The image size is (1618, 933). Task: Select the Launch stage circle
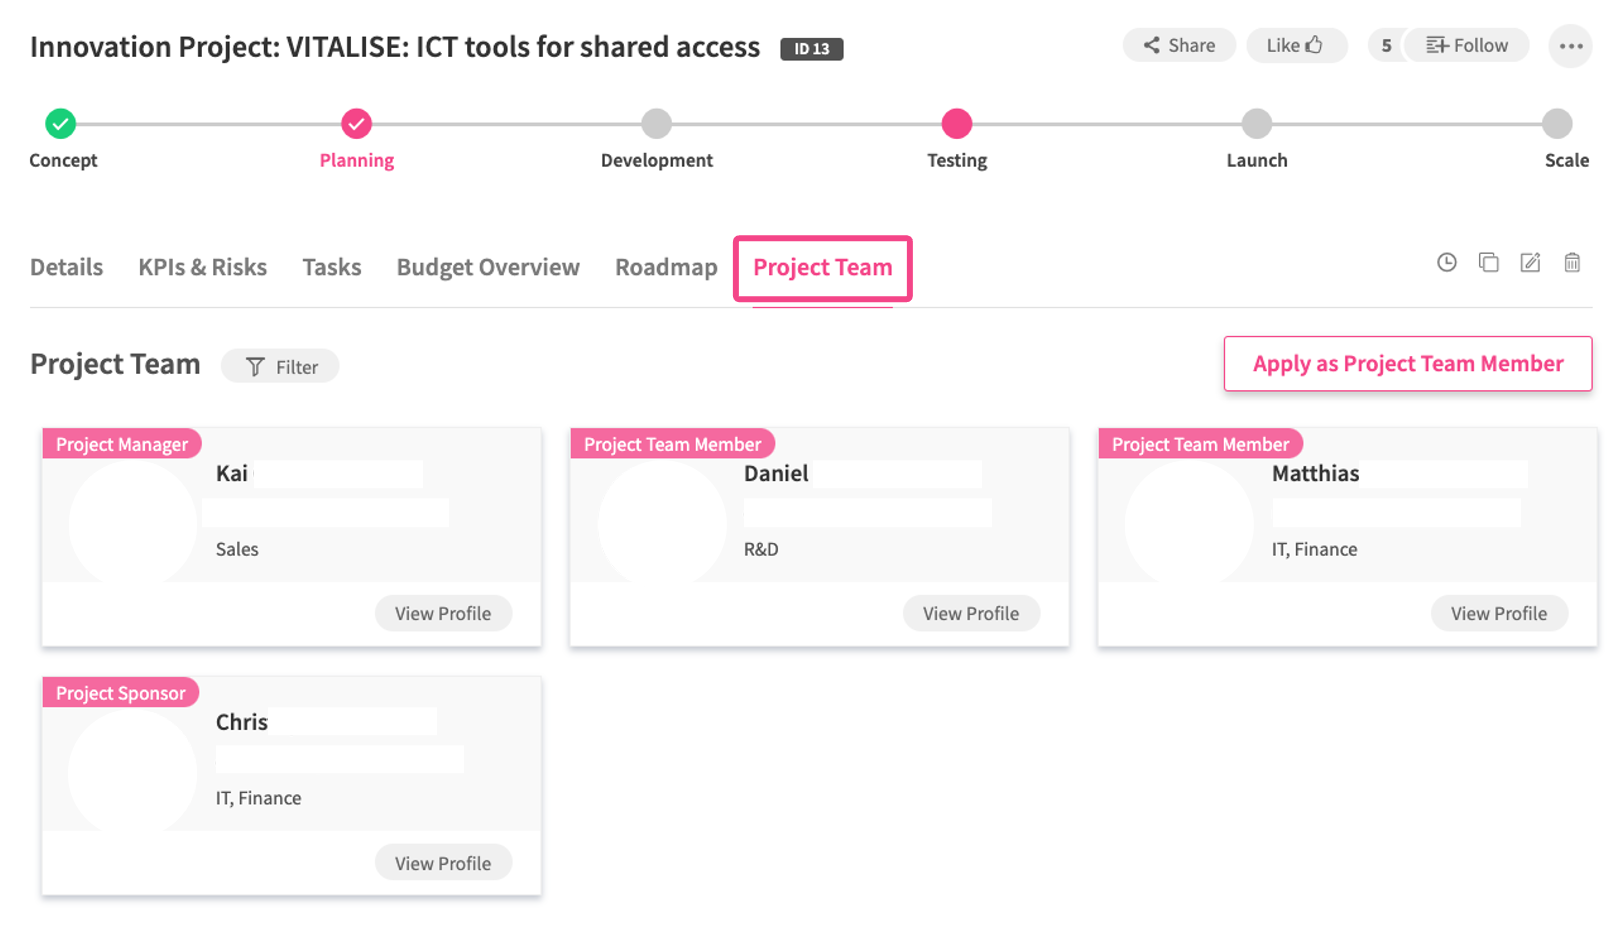1256,124
